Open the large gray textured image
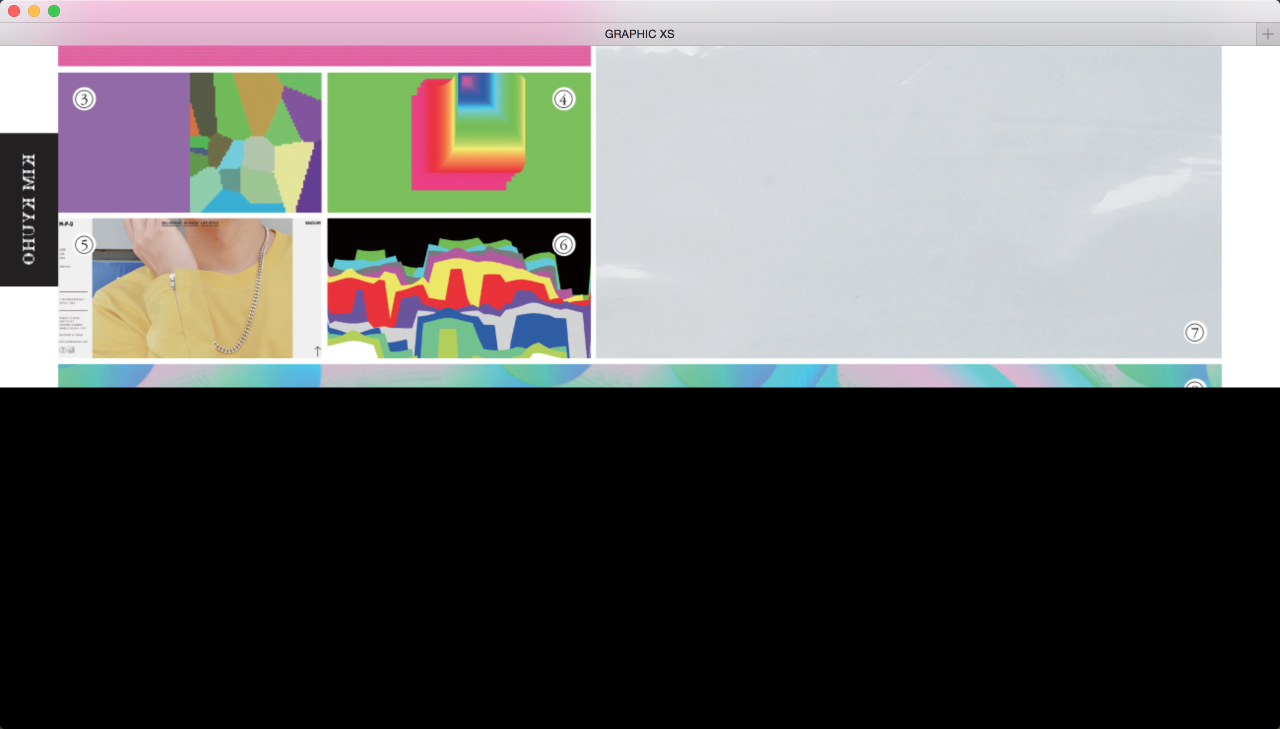 point(908,200)
